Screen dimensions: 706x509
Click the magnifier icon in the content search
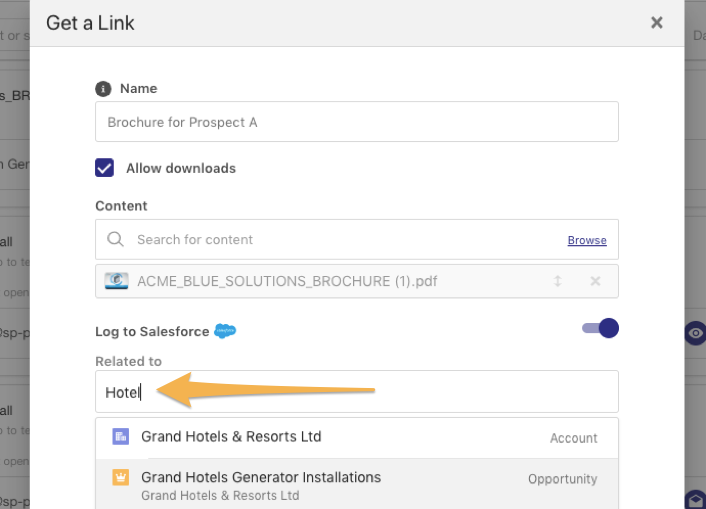point(115,239)
